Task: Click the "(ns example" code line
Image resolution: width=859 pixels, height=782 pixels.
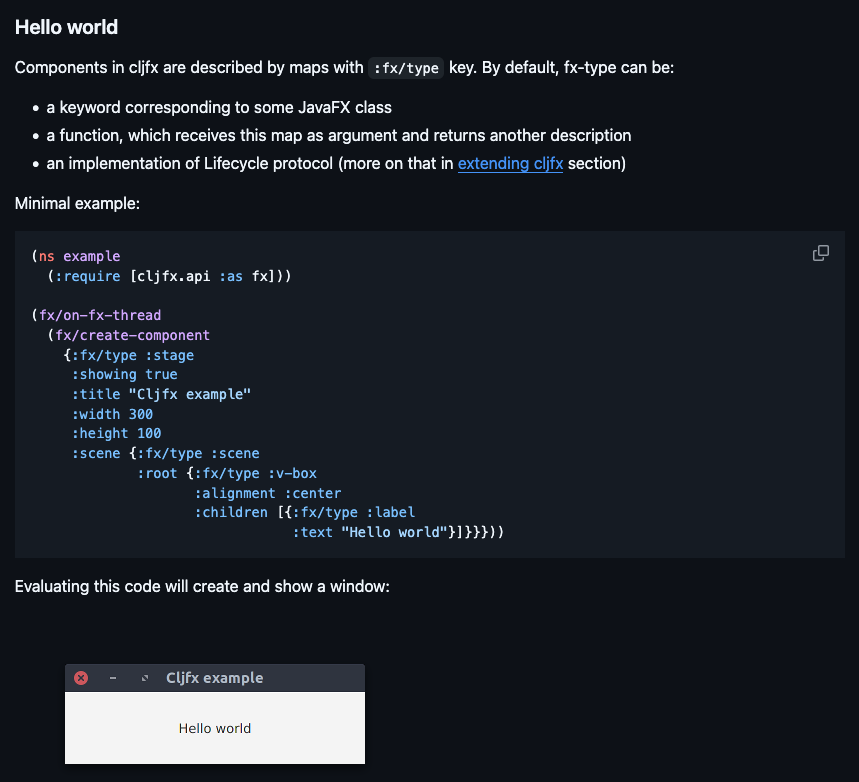Action: [x=76, y=256]
